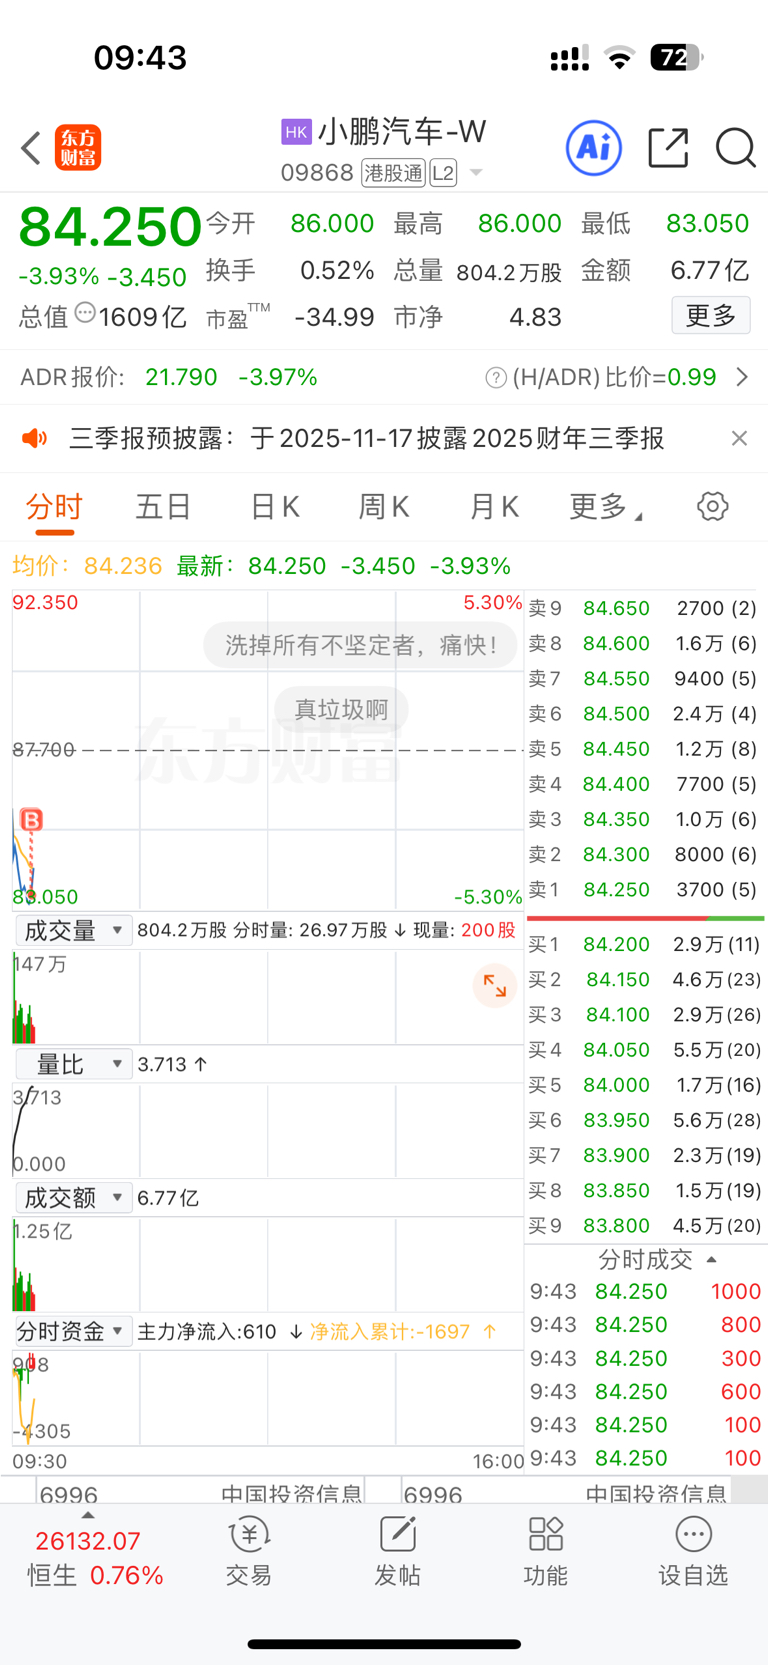The width and height of the screenshot is (769, 1665).
Task: Tap 设自选 in bottom bar
Action: click(693, 1552)
